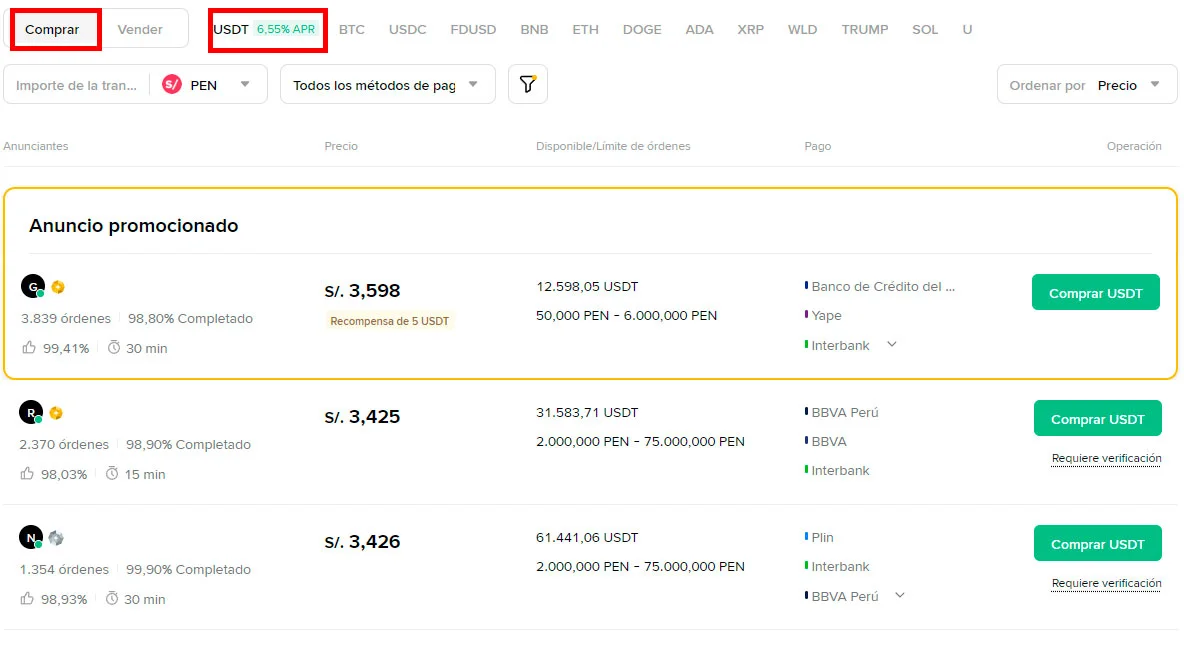The width and height of the screenshot is (1184, 656).
Task: Click 3.839 órdenes text
Action: tap(66, 319)
